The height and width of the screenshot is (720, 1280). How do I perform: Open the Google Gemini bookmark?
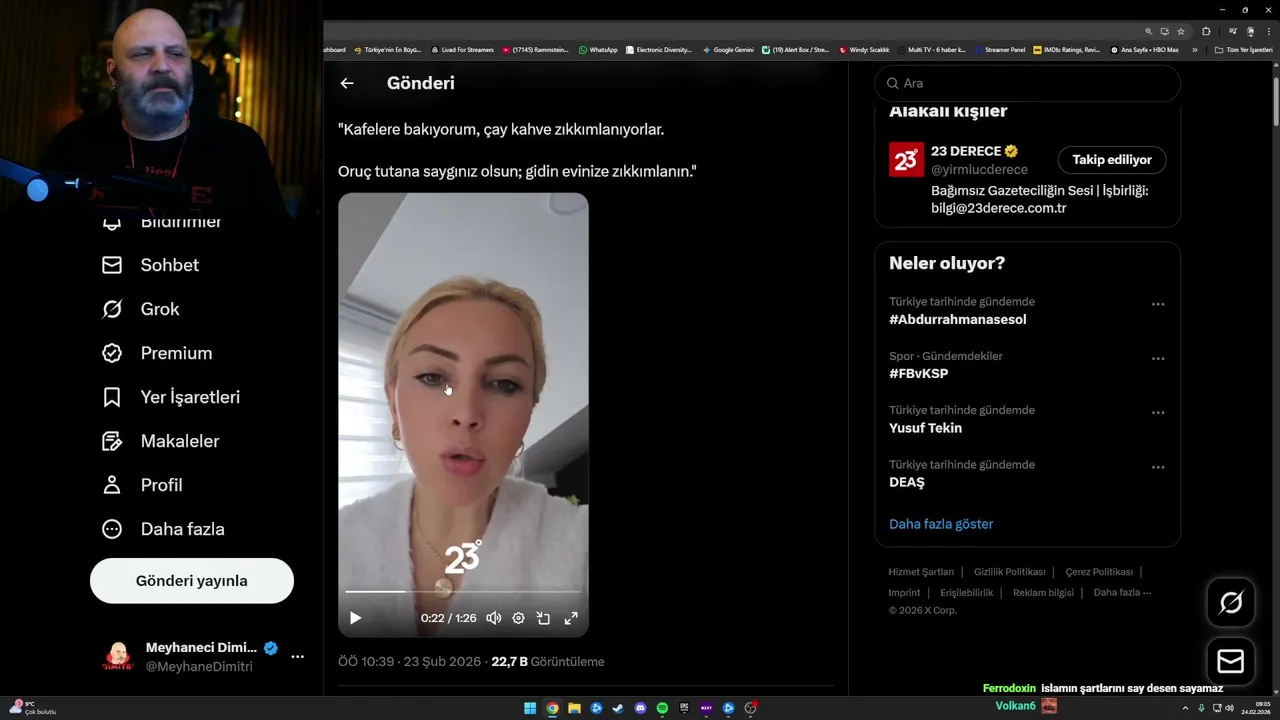728,50
